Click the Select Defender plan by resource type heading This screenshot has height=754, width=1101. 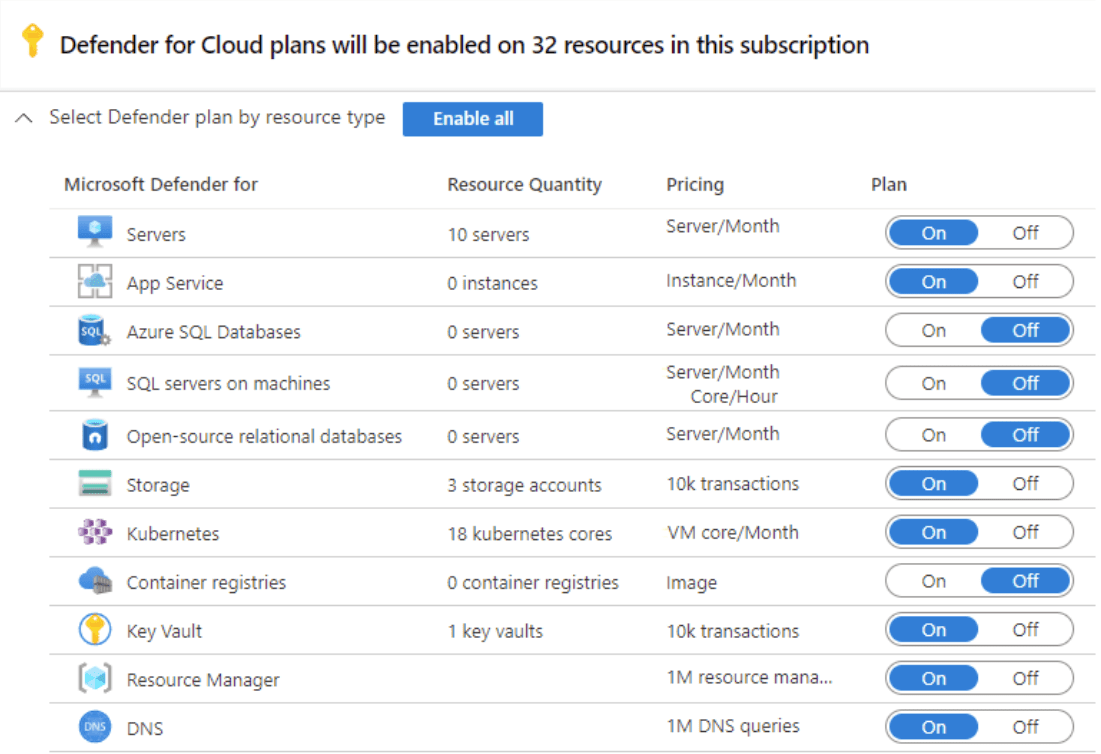pyautogui.click(x=217, y=117)
